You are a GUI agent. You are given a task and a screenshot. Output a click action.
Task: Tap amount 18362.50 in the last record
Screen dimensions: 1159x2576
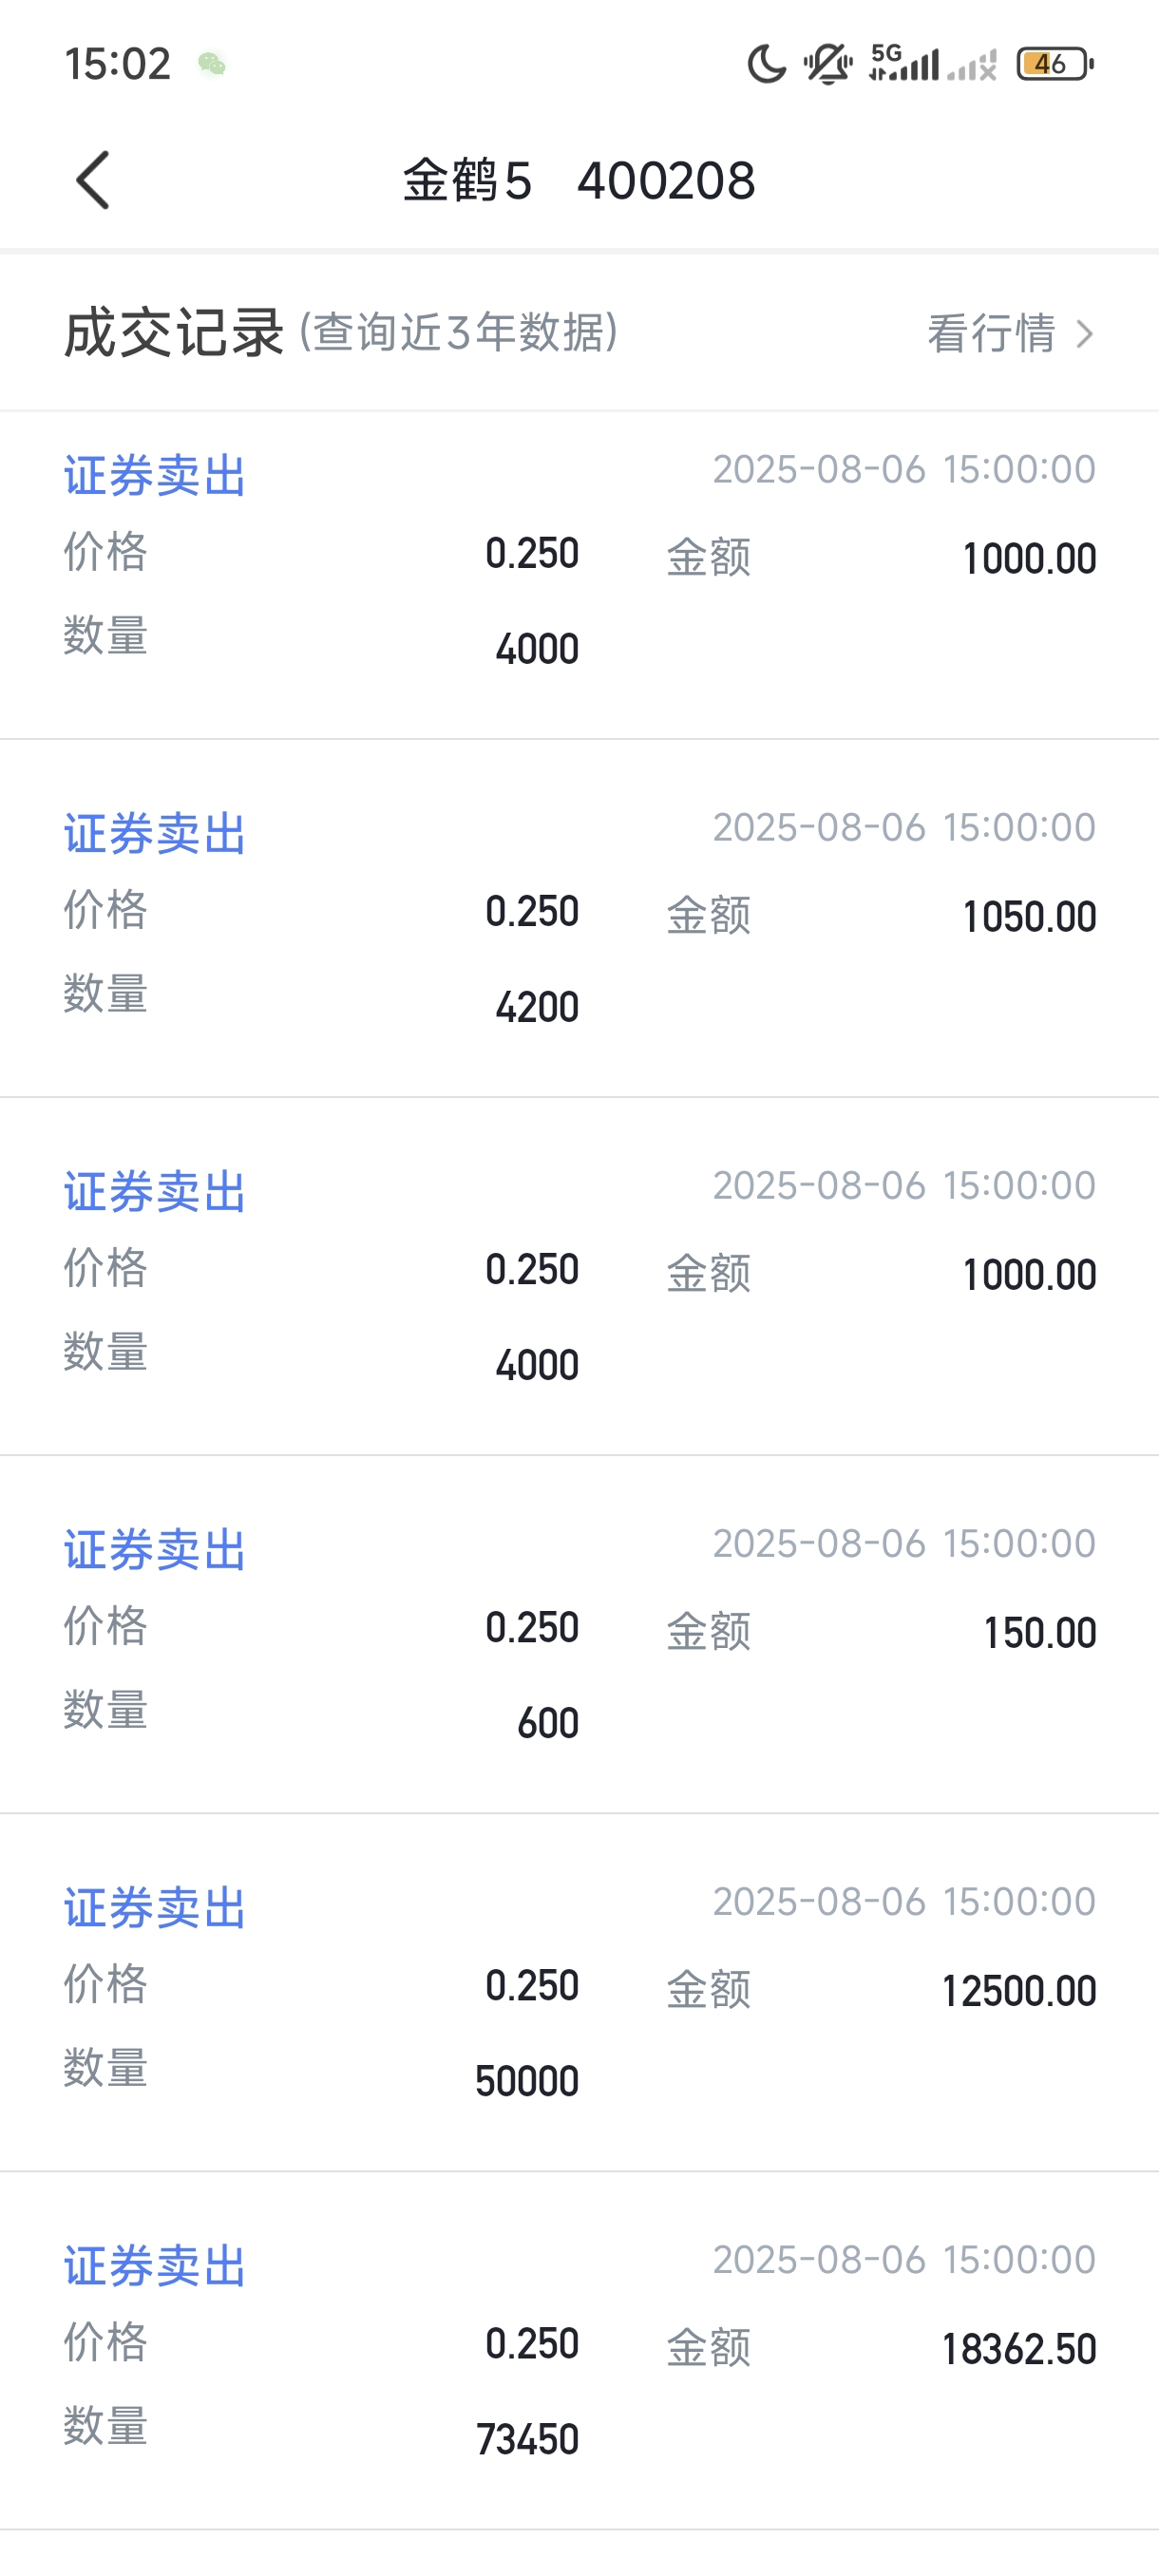[x=1019, y=2349]
